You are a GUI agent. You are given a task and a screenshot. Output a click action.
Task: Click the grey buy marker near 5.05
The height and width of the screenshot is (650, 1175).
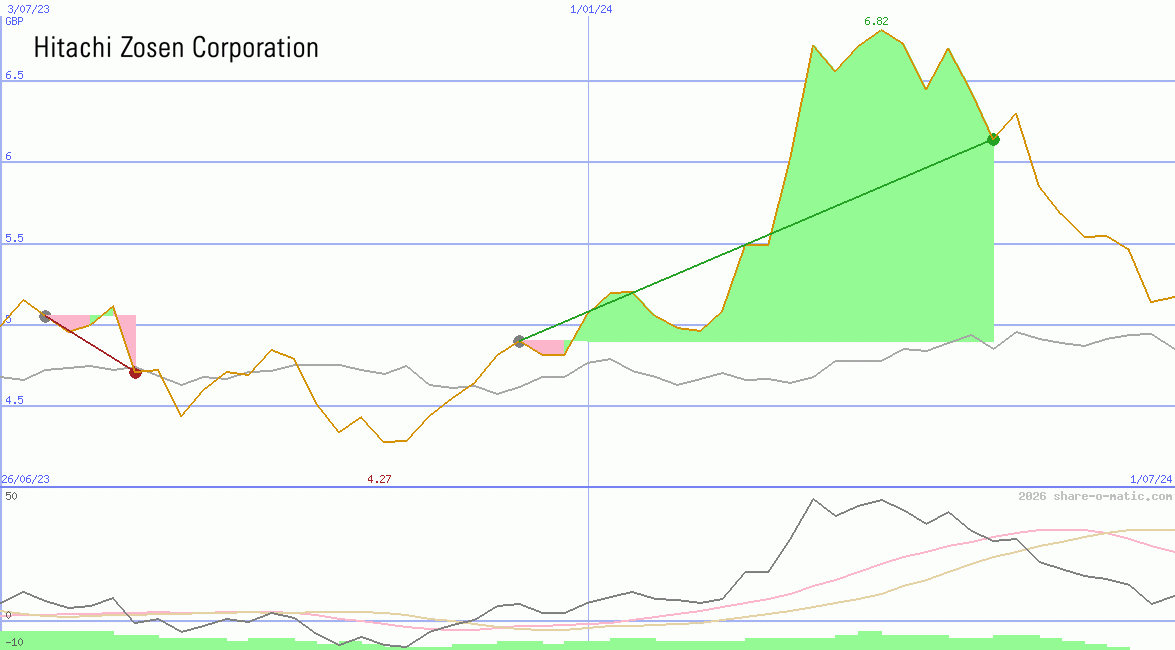tap(45, 316)
